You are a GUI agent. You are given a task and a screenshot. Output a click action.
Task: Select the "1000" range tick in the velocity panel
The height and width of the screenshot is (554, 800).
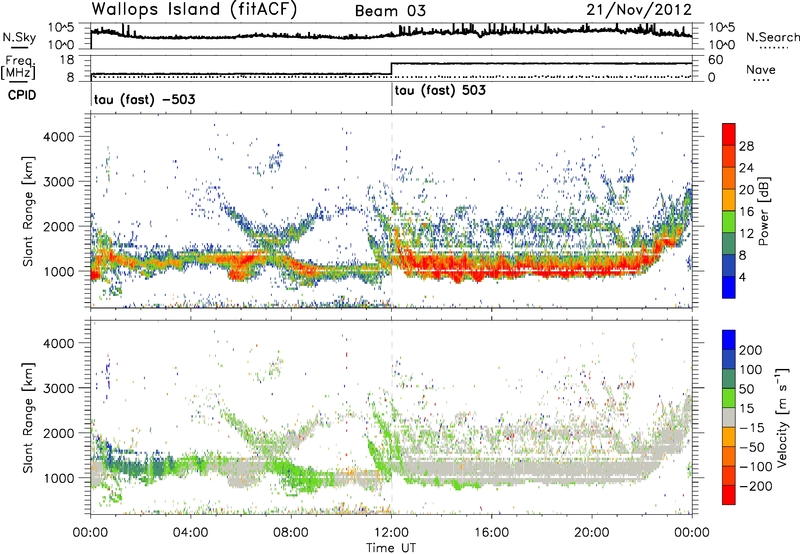tap(58, 478)
